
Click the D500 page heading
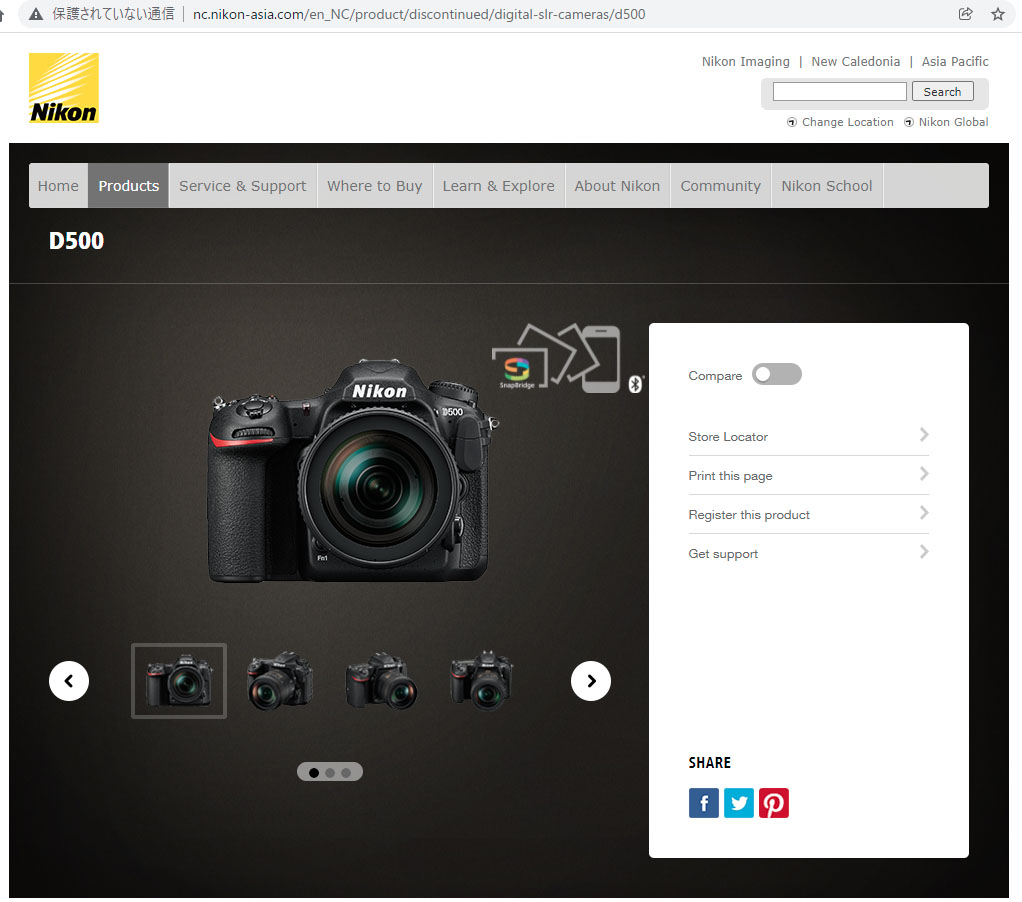pos(76,241)
